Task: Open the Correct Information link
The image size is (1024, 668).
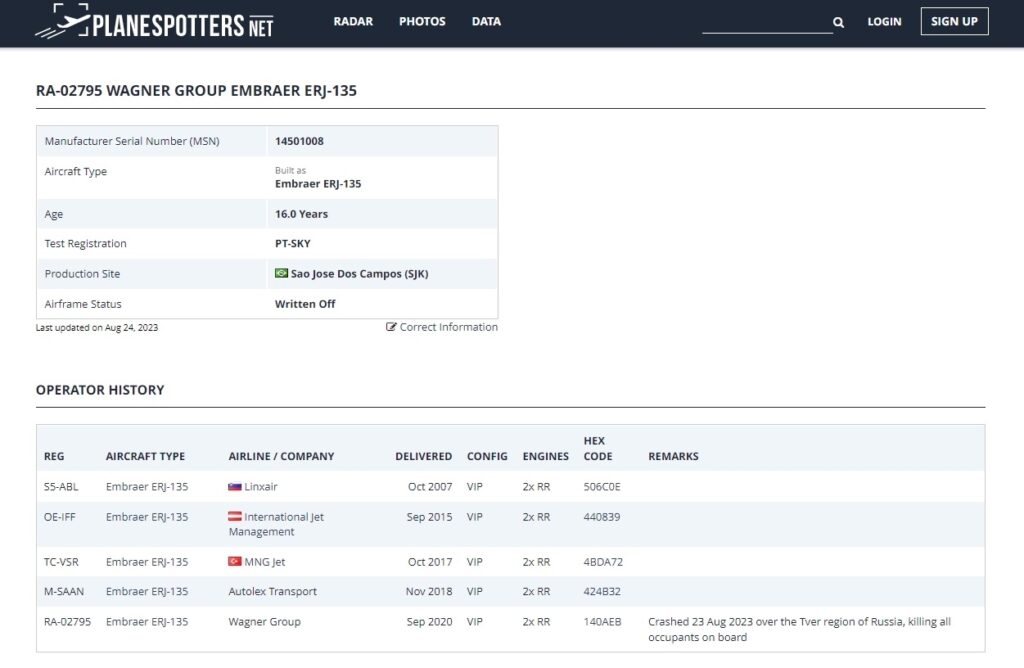Action: pos(448,327)
